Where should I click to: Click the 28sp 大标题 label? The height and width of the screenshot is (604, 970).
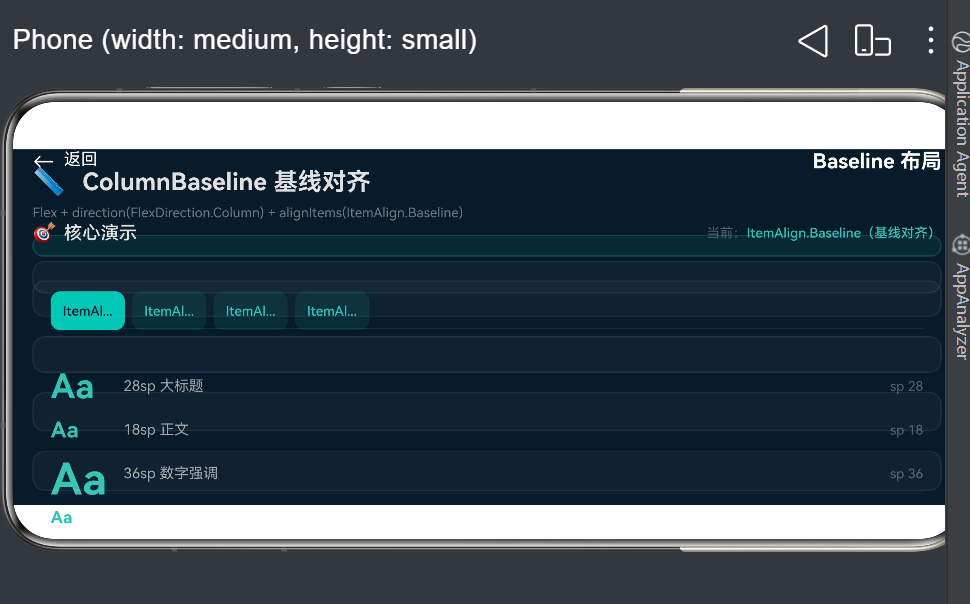click(x=163, y=386)
